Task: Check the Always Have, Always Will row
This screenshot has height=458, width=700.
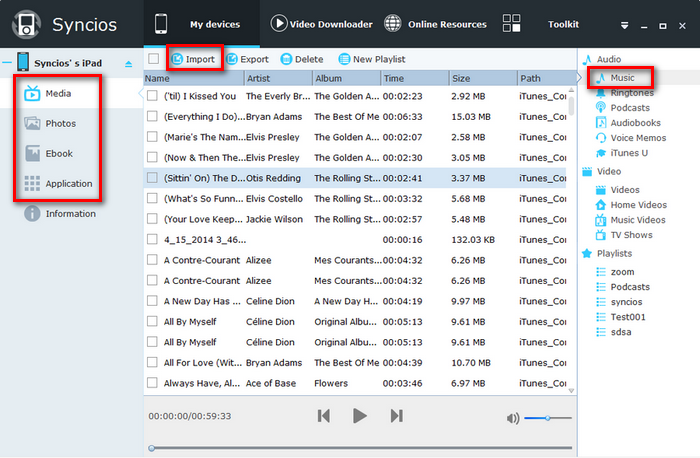Action: click(152, 383)
